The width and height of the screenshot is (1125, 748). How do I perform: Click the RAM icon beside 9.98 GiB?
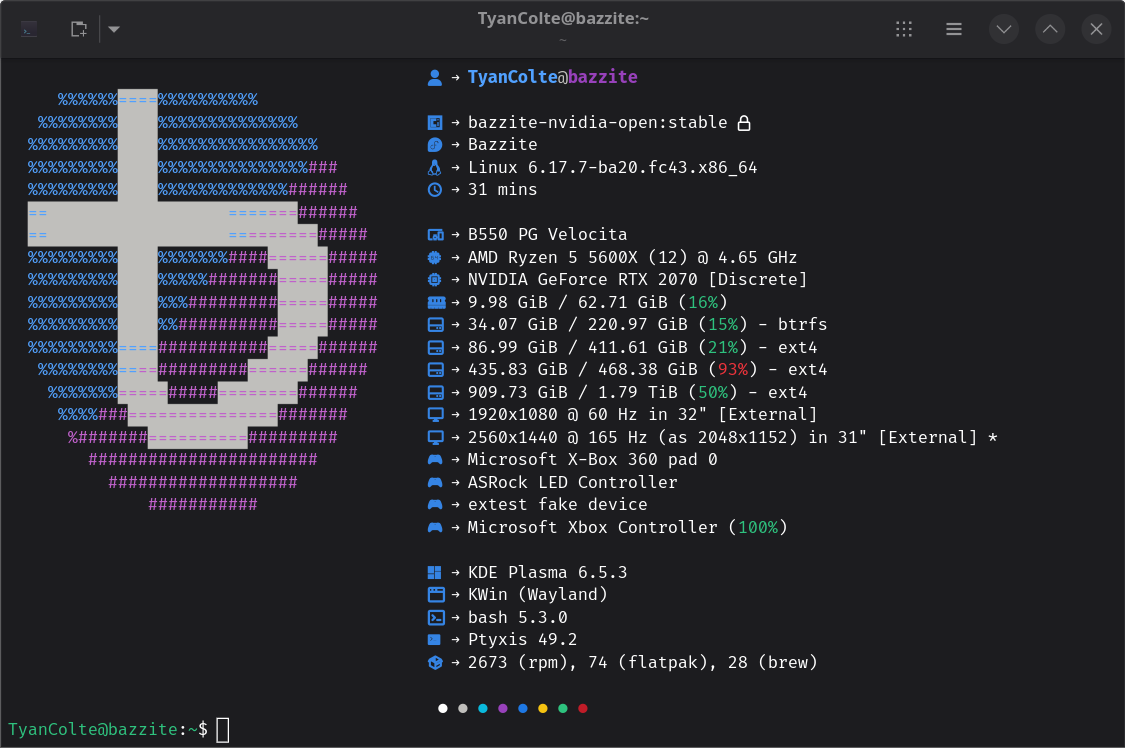tap(436, 303)
